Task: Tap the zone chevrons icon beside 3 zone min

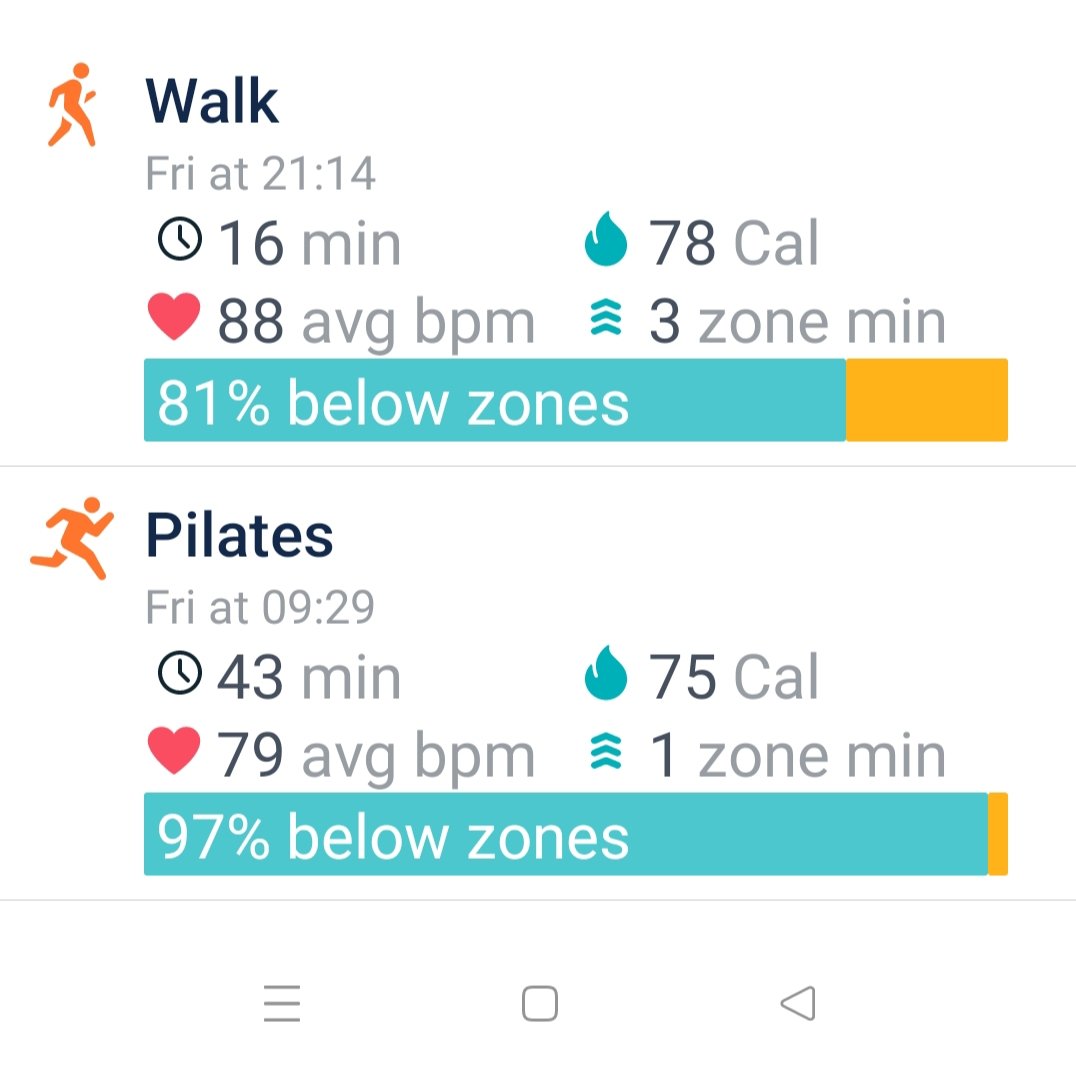Action: point(606,320)
